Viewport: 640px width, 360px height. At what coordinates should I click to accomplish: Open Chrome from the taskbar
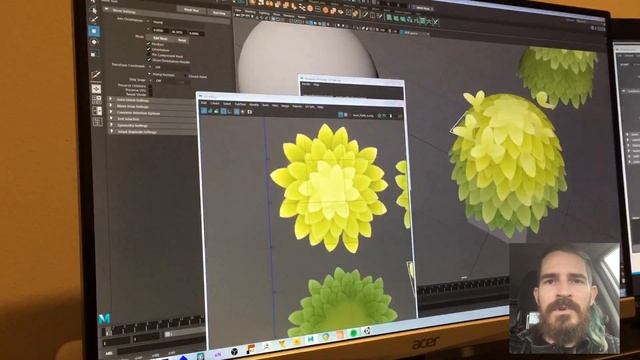point(325,337)
